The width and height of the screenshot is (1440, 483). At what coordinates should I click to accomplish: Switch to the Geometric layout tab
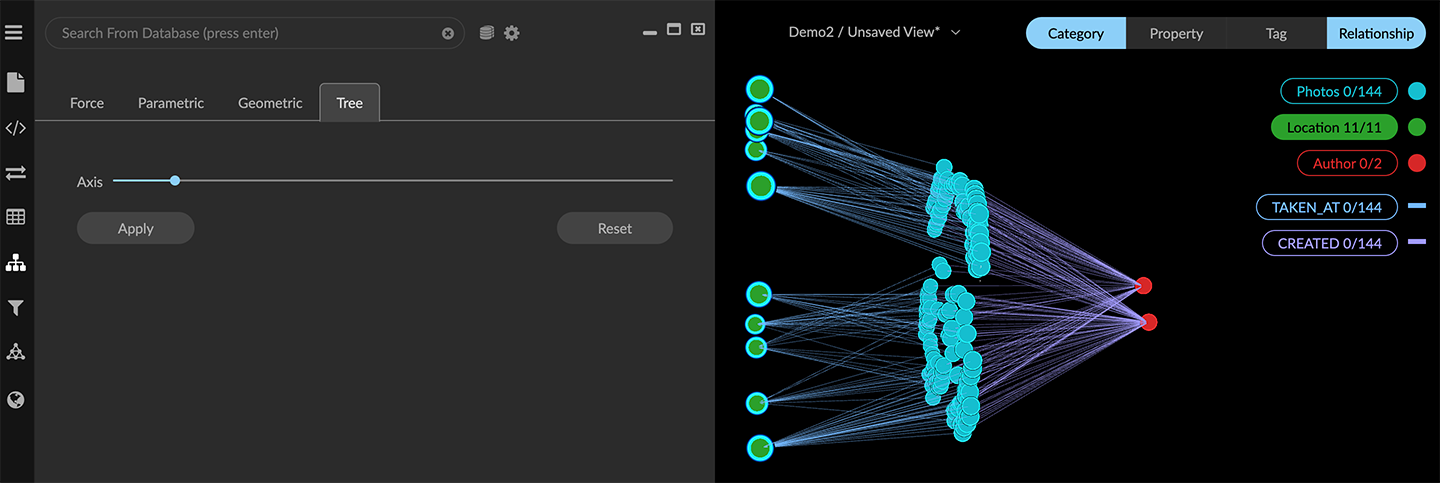[x=270, y=103]
